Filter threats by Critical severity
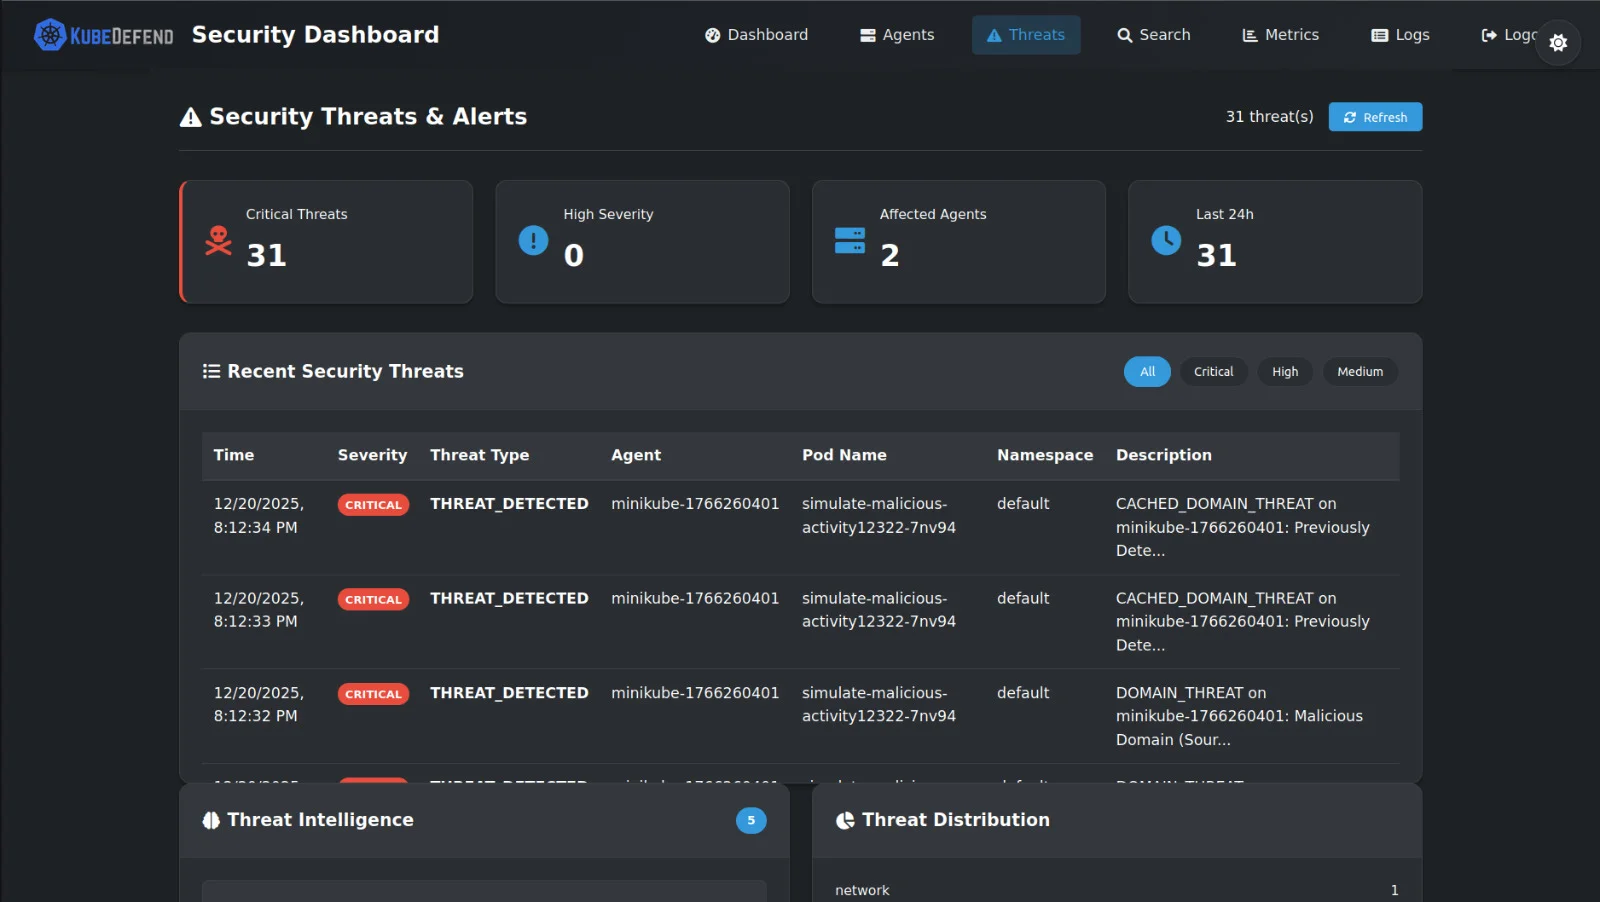This screenshot has height=902, width=1600. click(x=1214, y=372)
